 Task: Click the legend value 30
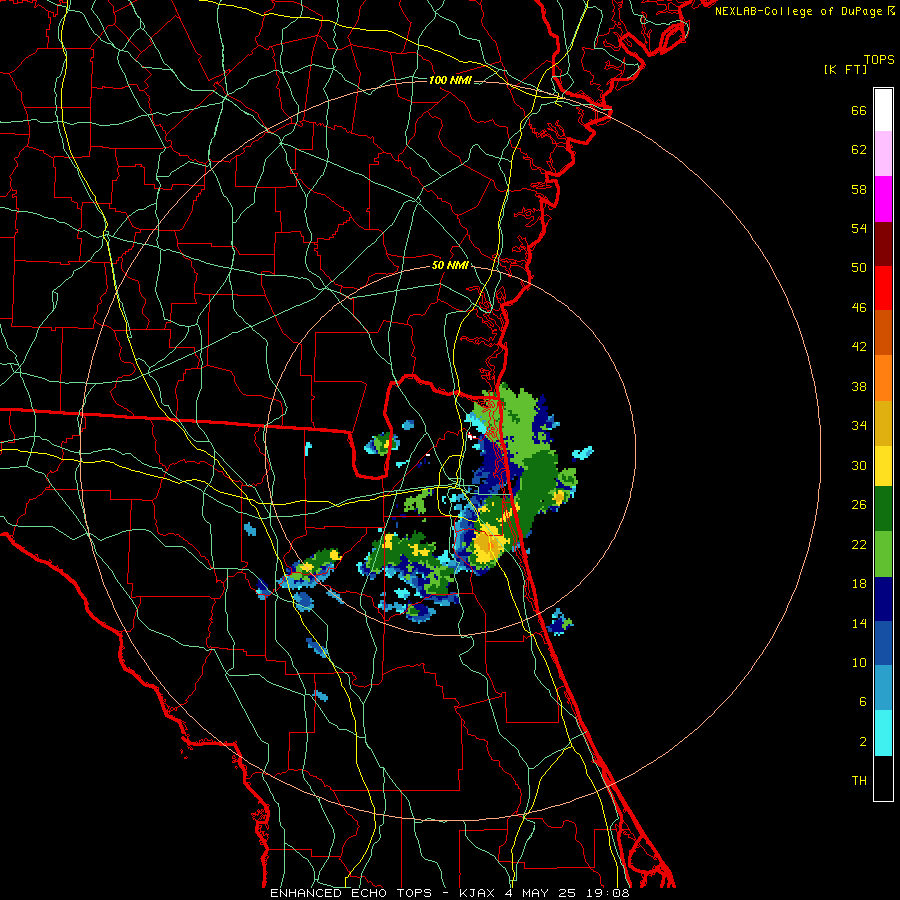click(x=859, y=465)
